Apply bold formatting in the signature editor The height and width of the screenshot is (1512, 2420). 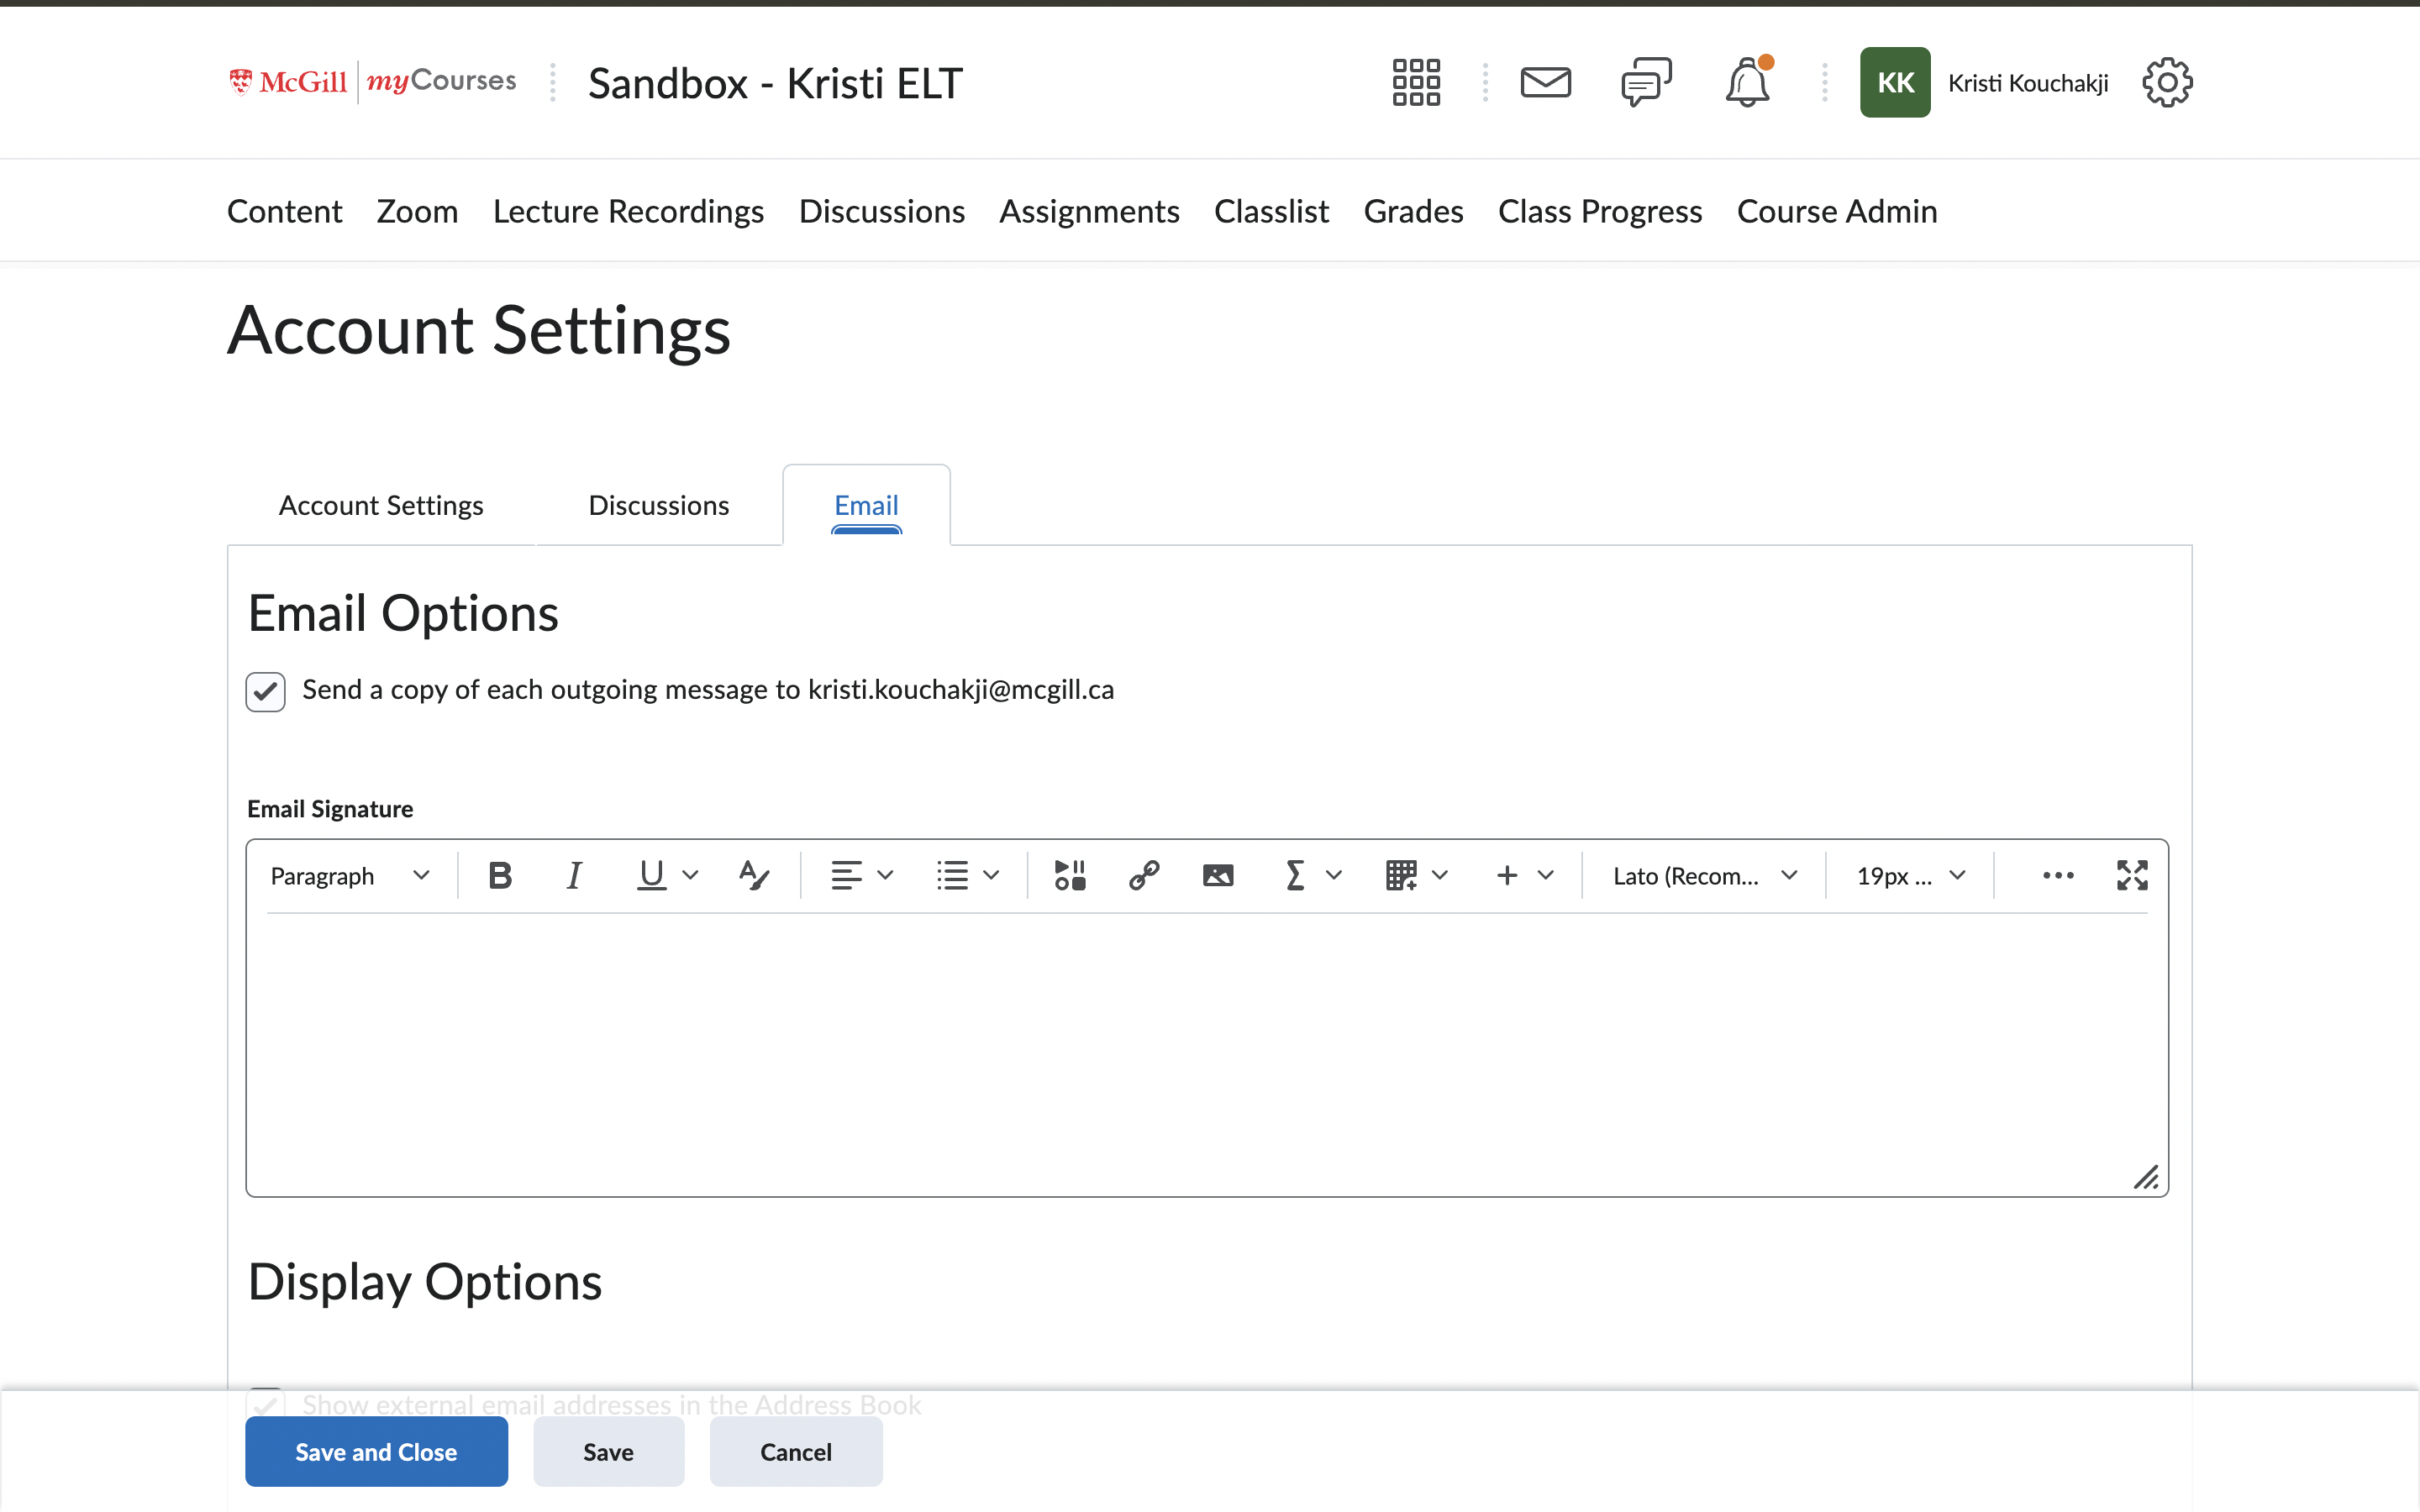click(500, 874)
